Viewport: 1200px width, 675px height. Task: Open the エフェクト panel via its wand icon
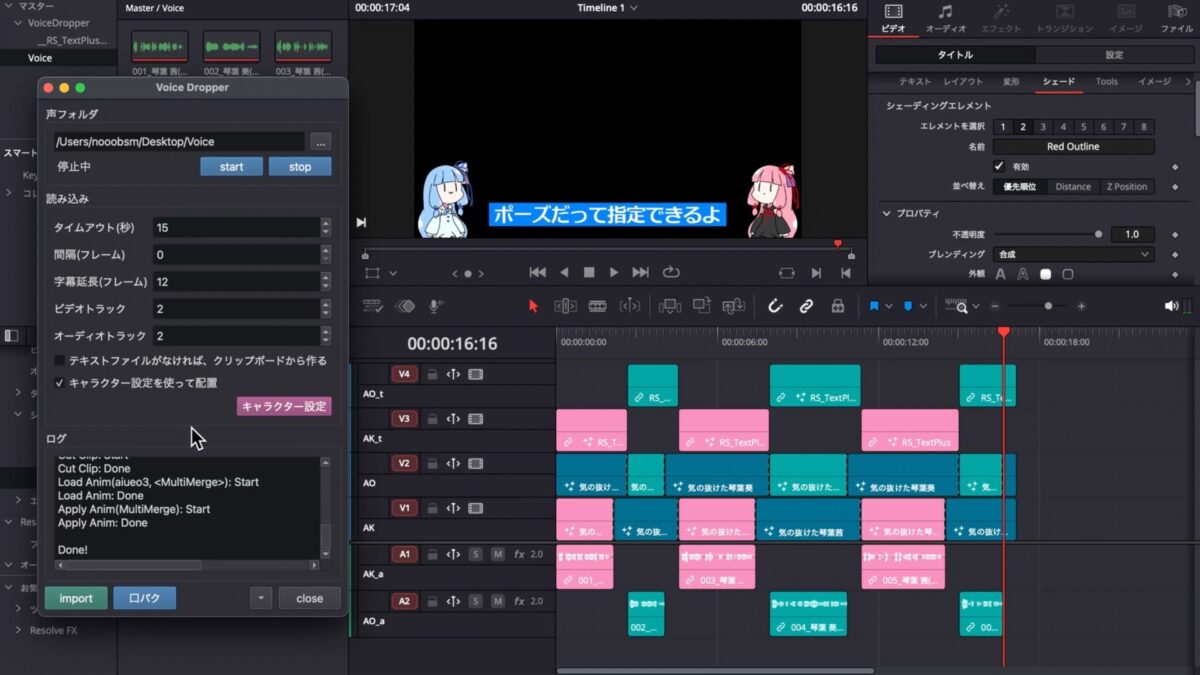click(1001, 20)
